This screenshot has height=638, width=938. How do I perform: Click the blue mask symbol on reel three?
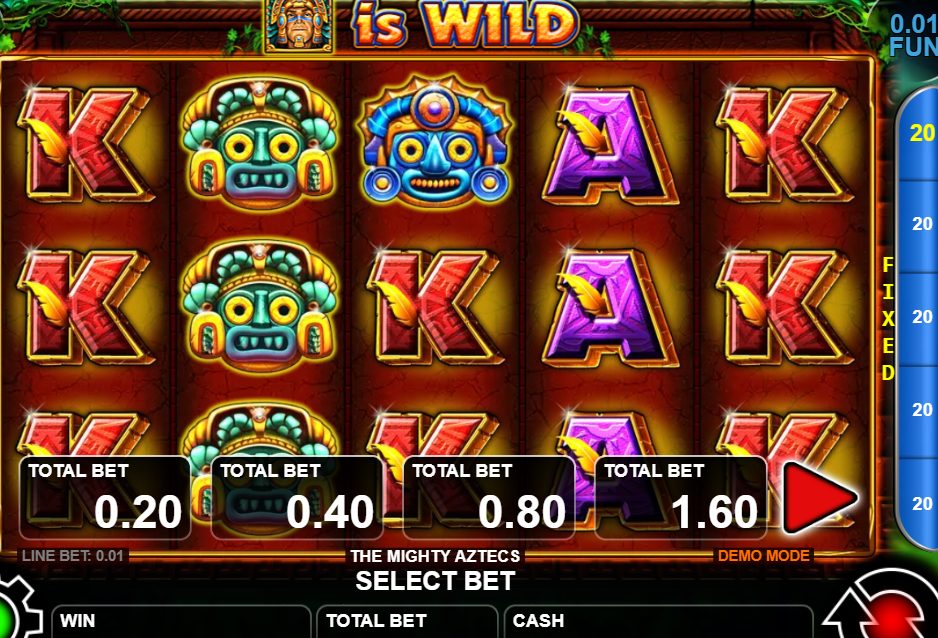pyautogui.click(x=435, y=141)
